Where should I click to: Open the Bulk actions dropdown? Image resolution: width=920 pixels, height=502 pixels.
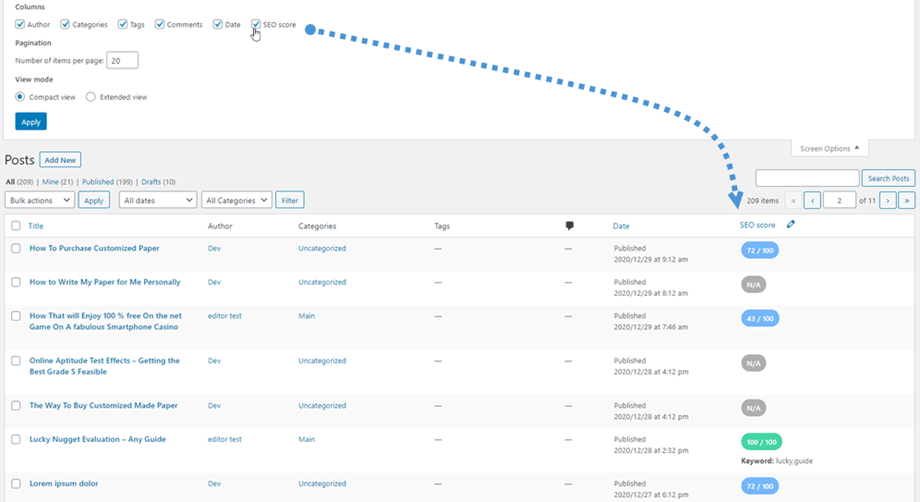40,200
